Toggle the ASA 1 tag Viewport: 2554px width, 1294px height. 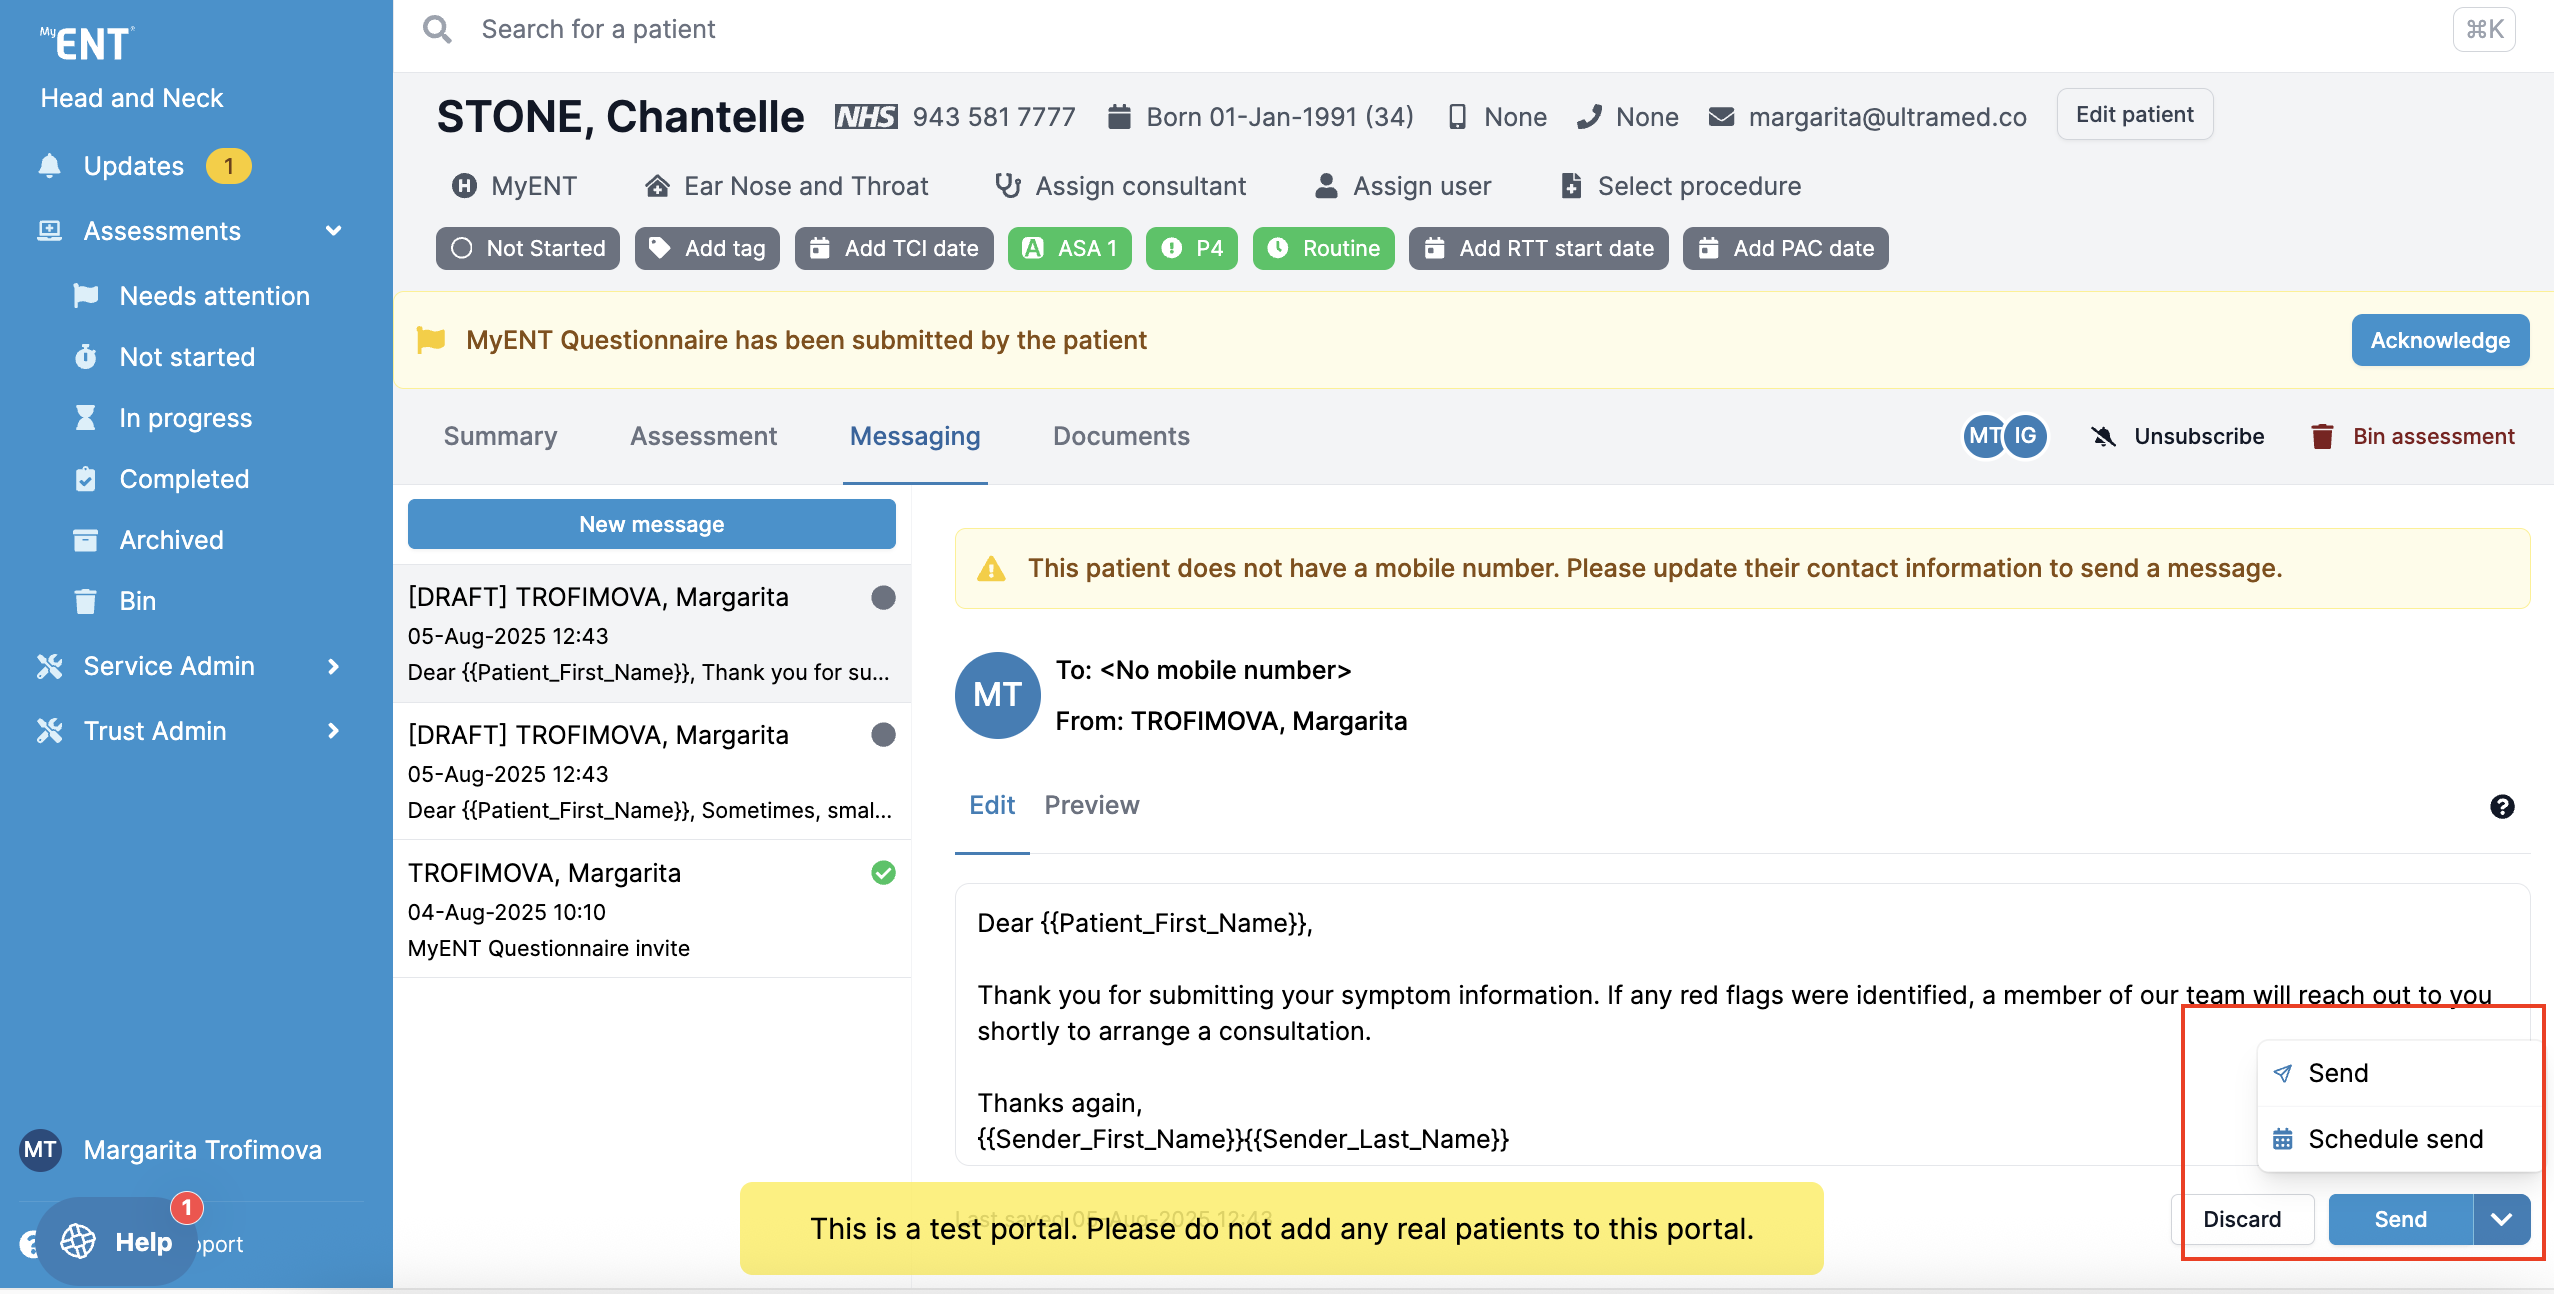coord(1069,248)
